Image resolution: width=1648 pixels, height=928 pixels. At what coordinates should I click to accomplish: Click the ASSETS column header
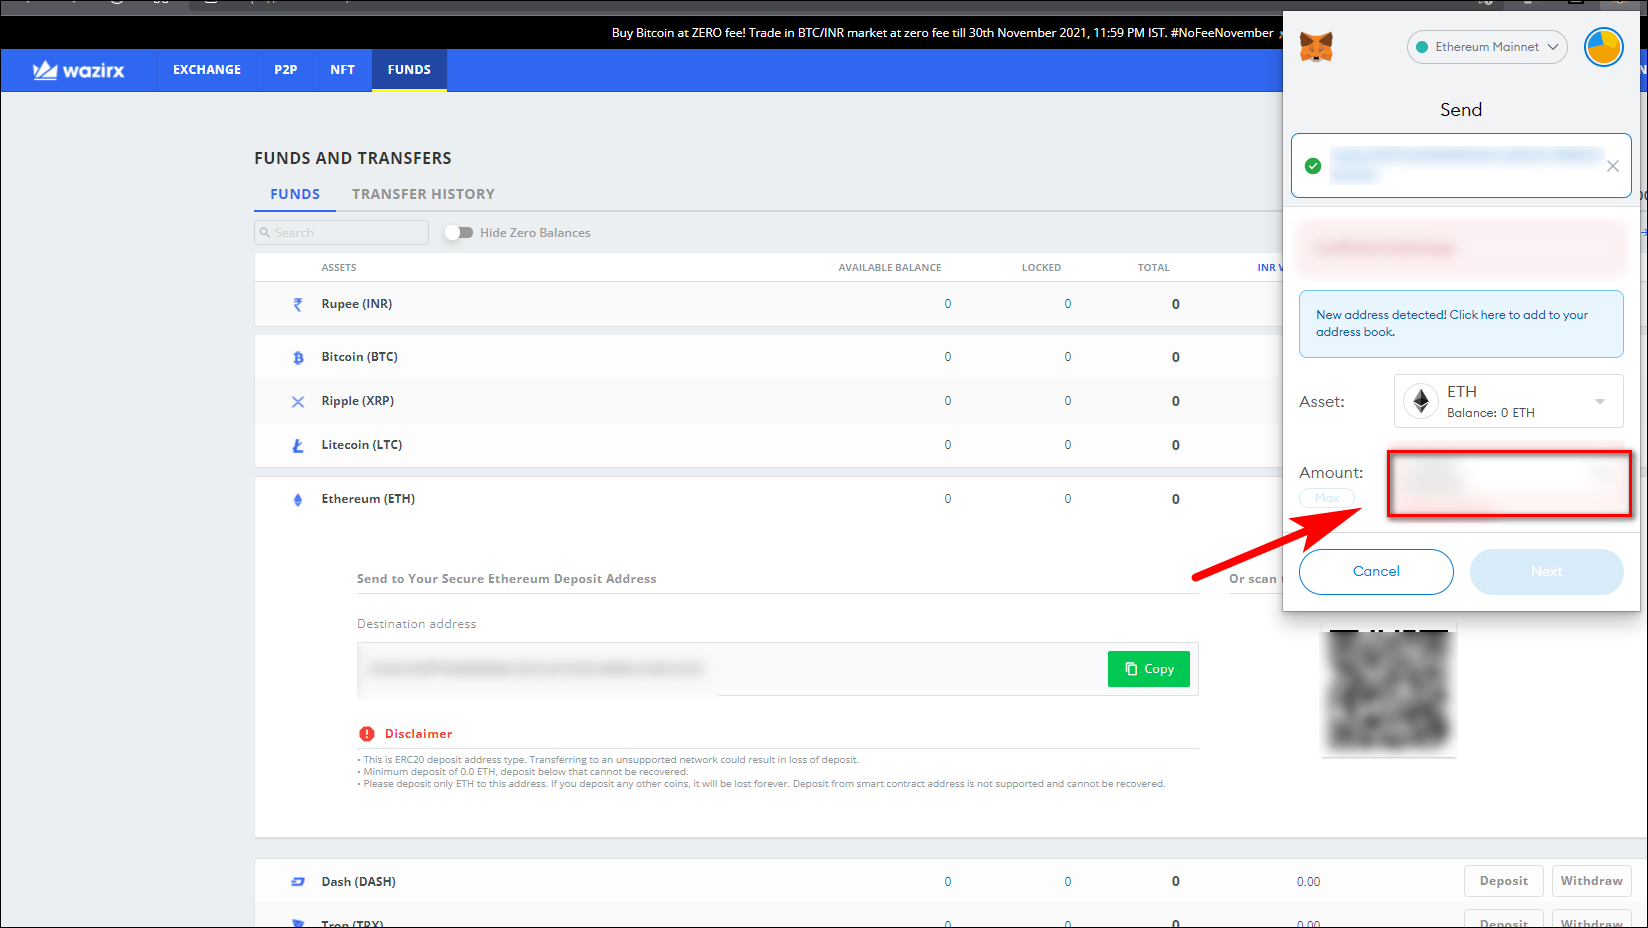[x=339, y=268]
